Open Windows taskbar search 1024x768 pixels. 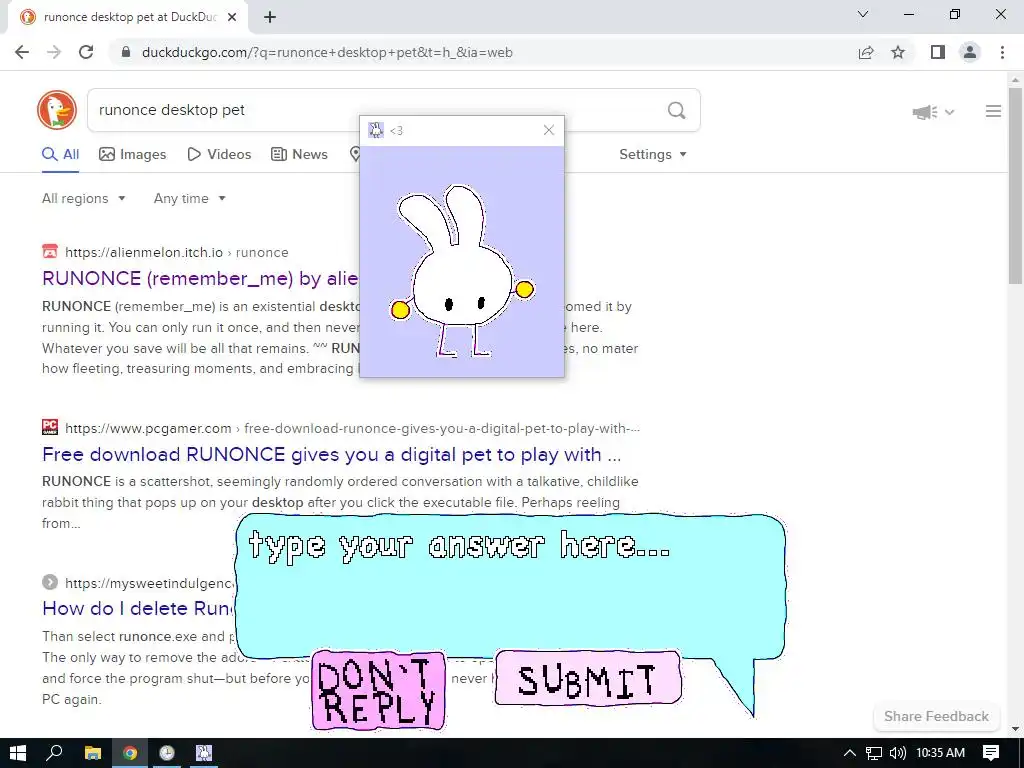click(55, 753)
